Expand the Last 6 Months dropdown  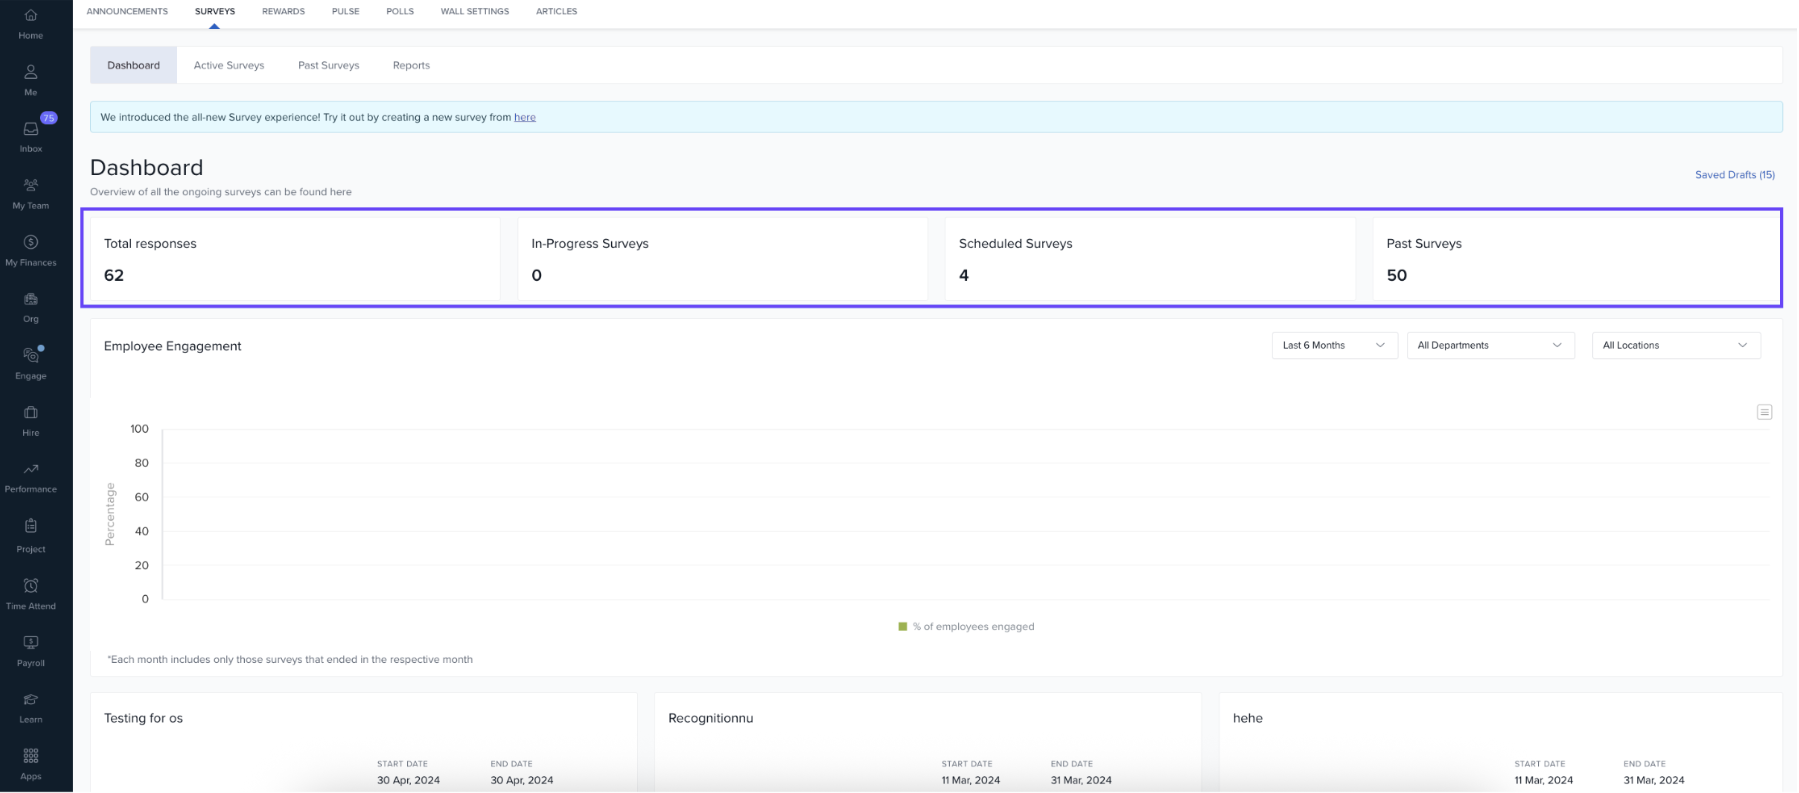point(1334,345)
